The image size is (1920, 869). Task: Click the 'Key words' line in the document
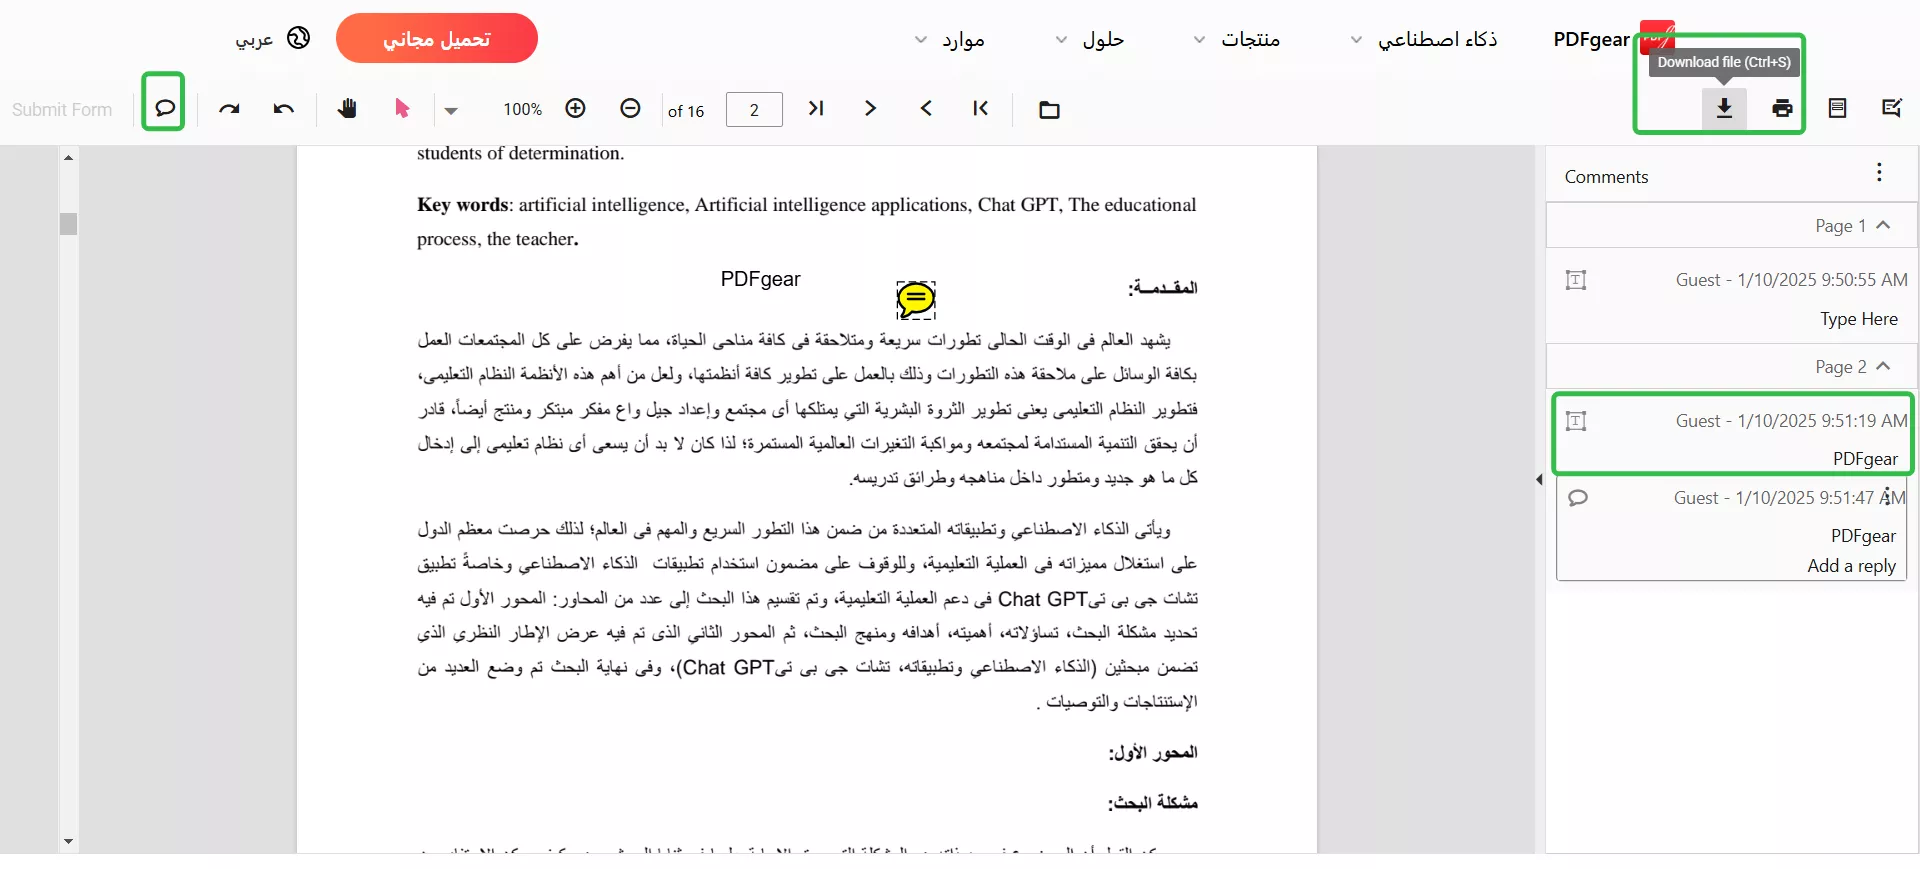click(806, 205)
